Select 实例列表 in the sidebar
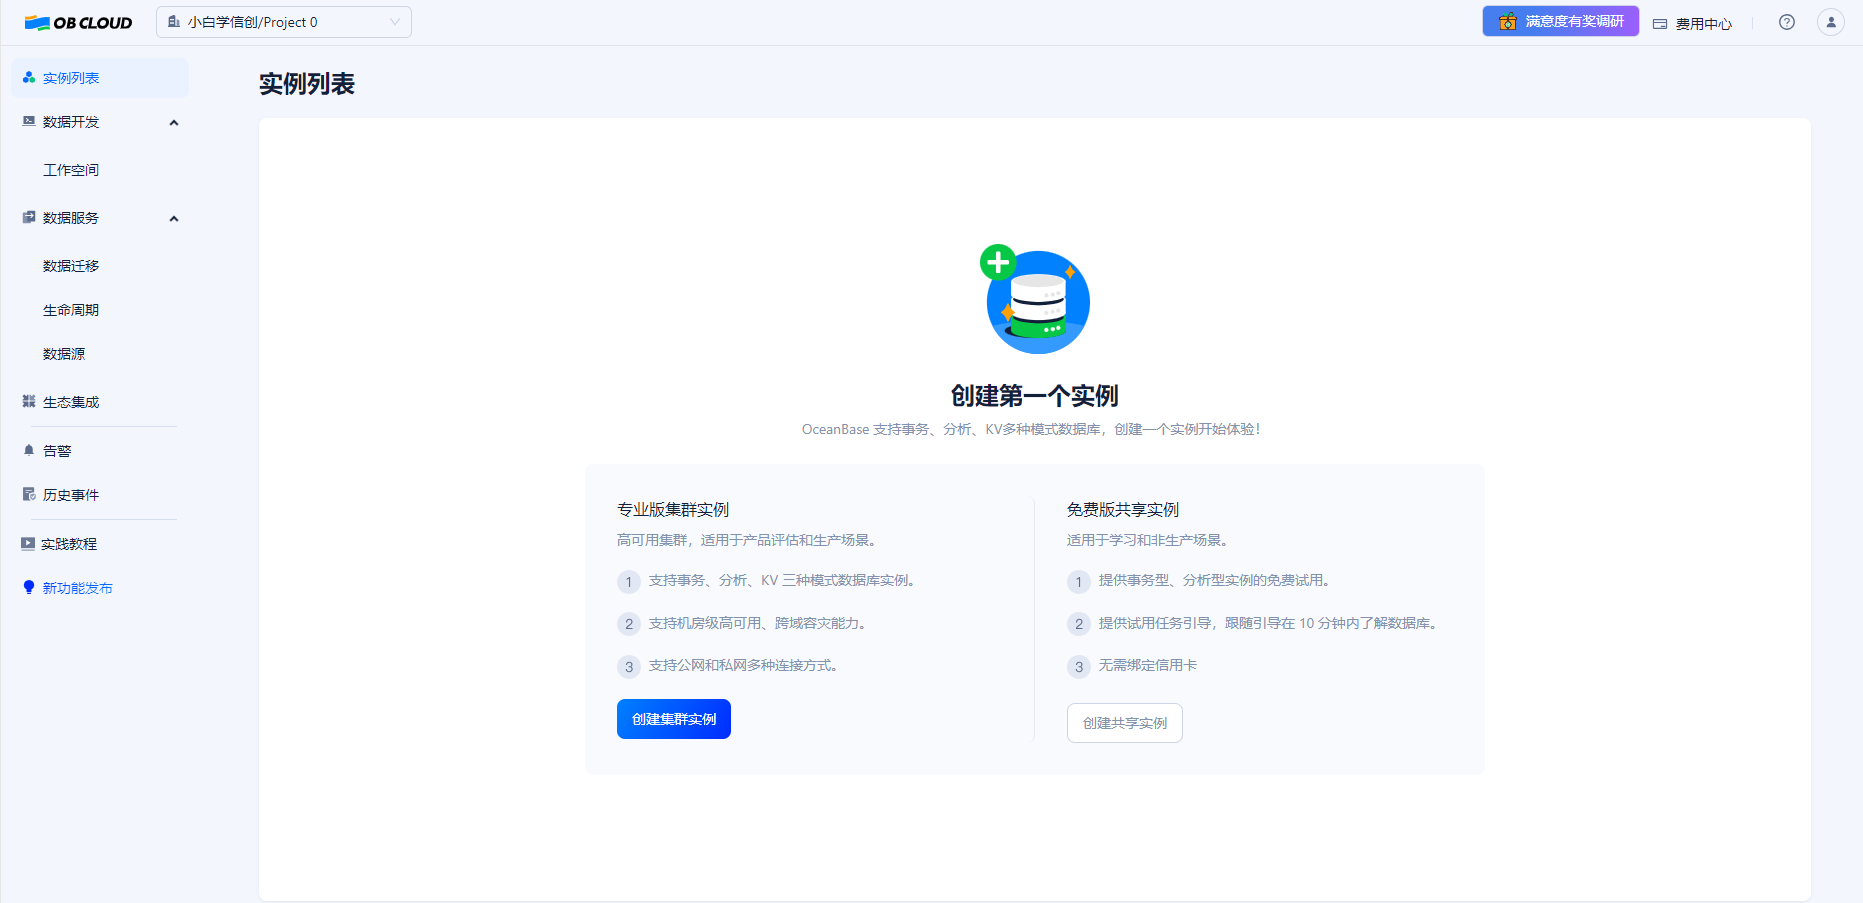Viewport: 1863px width, 903px height. (x=99, y=78)
